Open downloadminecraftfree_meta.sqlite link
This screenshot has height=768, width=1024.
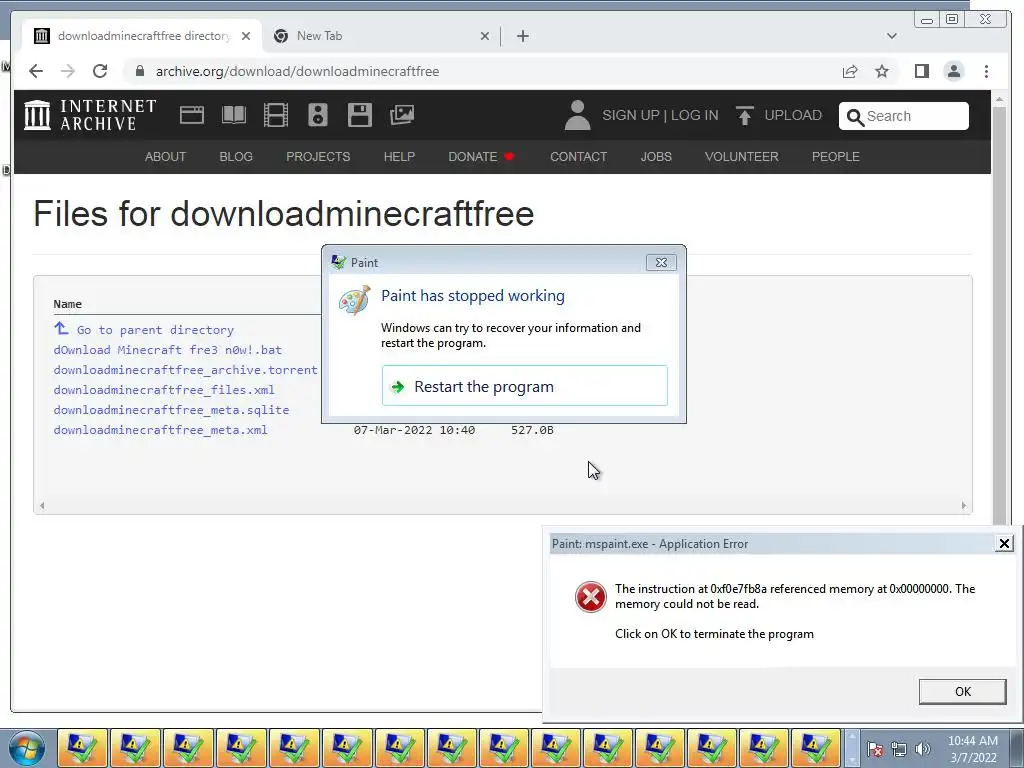tap(171, 410)
